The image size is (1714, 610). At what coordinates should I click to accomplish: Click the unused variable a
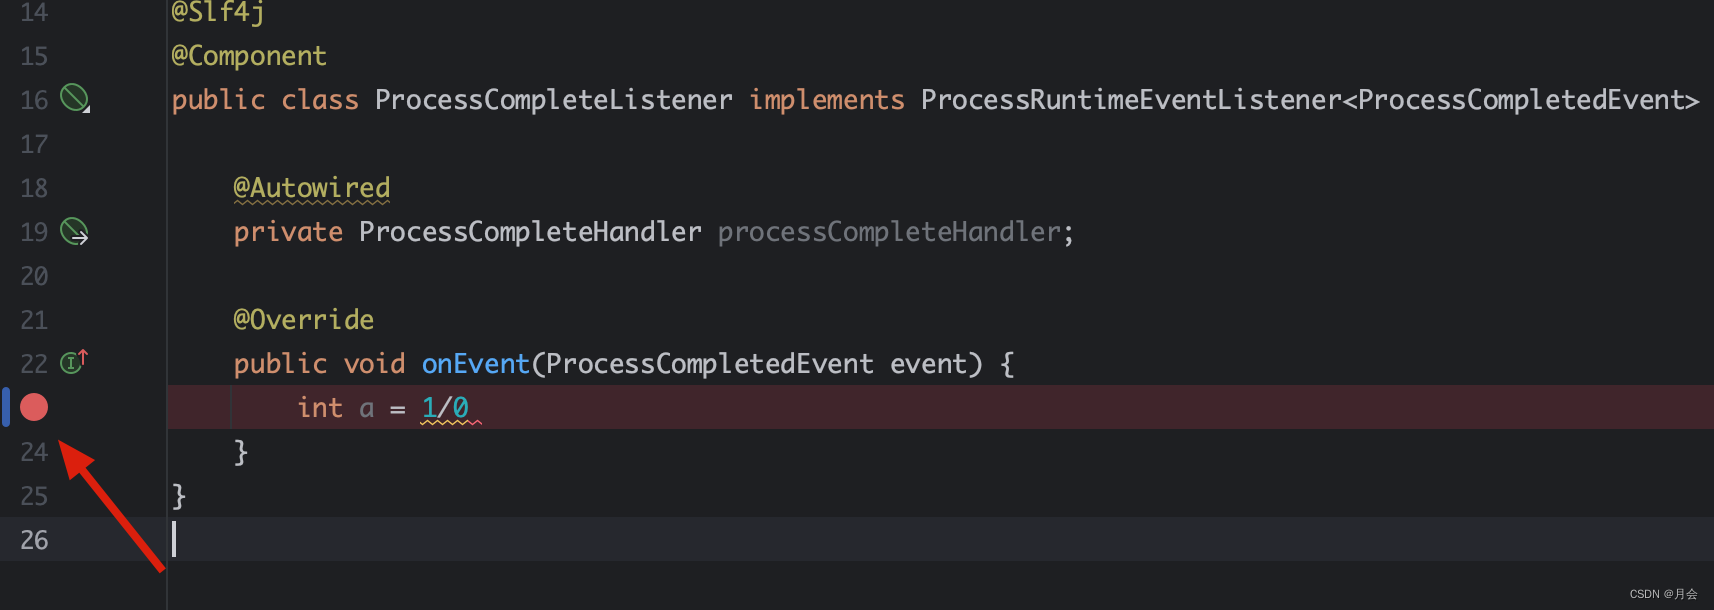click(x=367, y=408)
